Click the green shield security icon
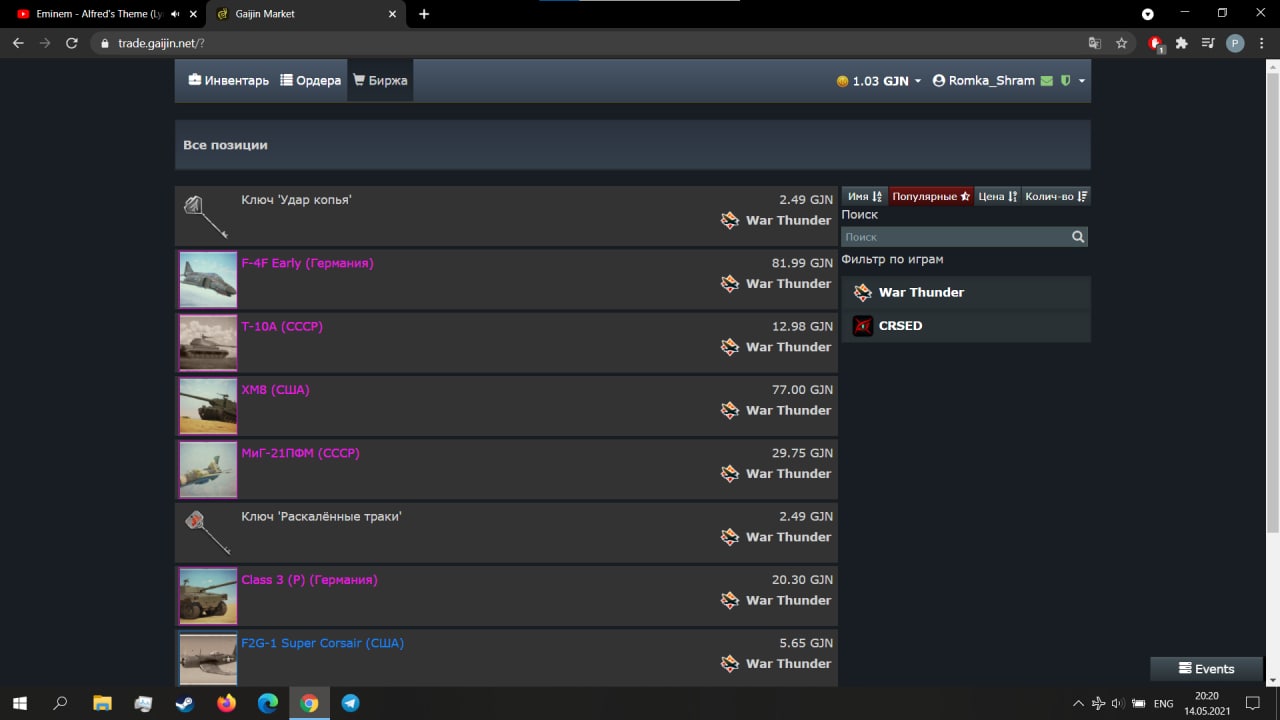Screen dimensions: 1280x720 [1065, 81]
